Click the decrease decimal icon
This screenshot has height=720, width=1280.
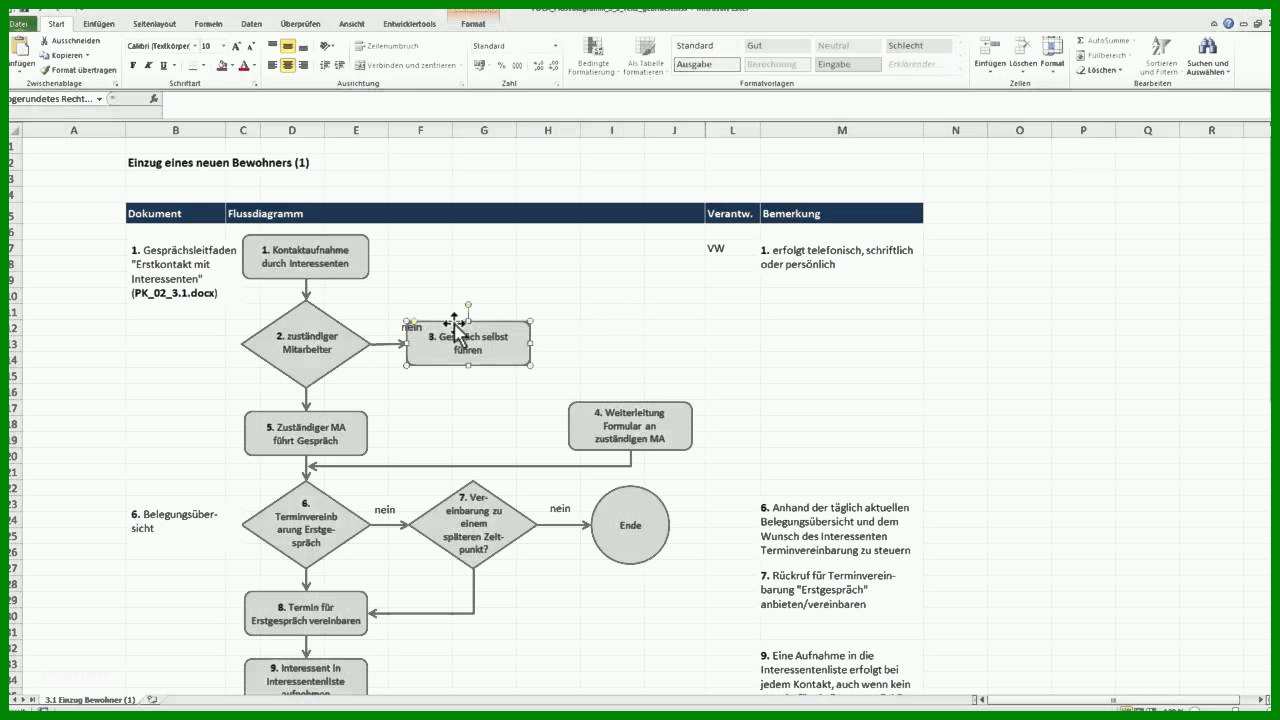coord(553,65)
